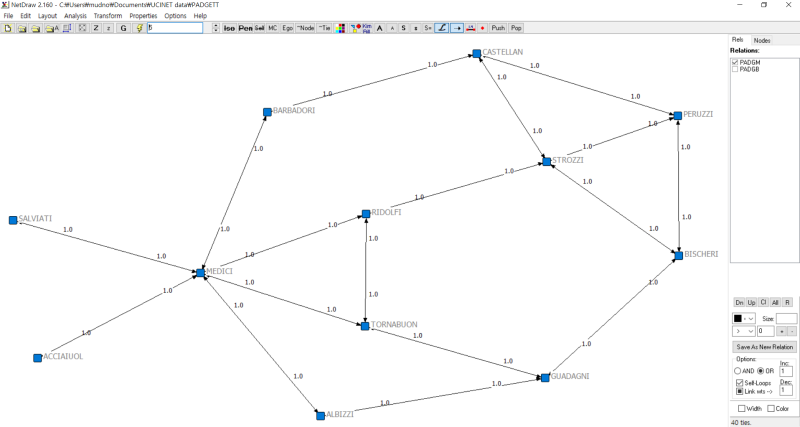Click the small s node size icon

(415, 28)
